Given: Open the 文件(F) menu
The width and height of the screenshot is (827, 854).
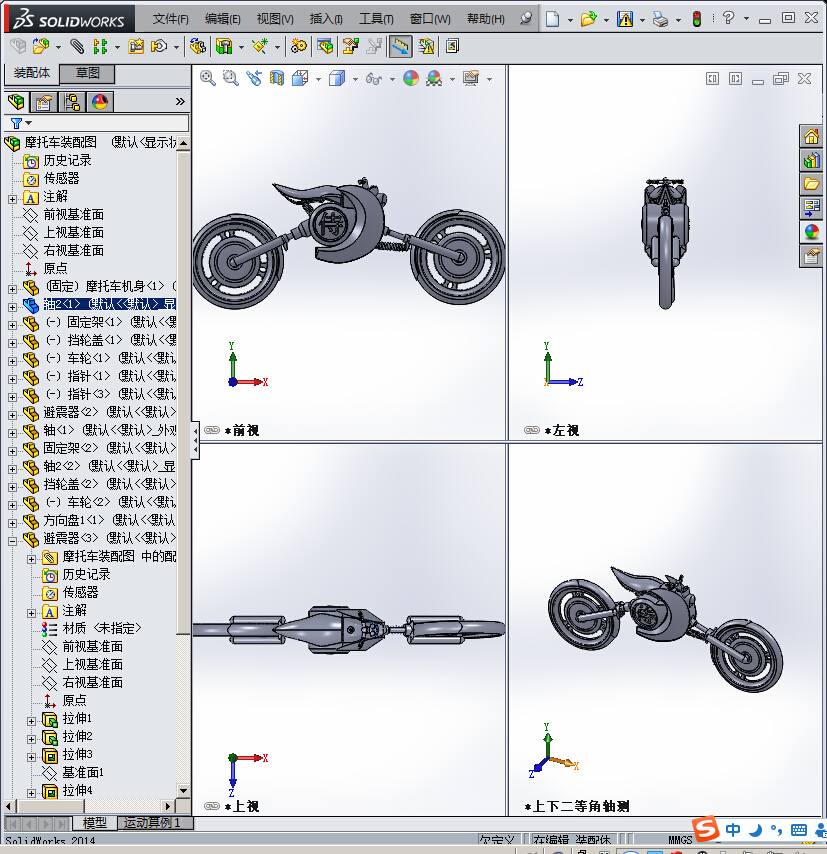Looking at the screenshot, I should tap(171, 19).
